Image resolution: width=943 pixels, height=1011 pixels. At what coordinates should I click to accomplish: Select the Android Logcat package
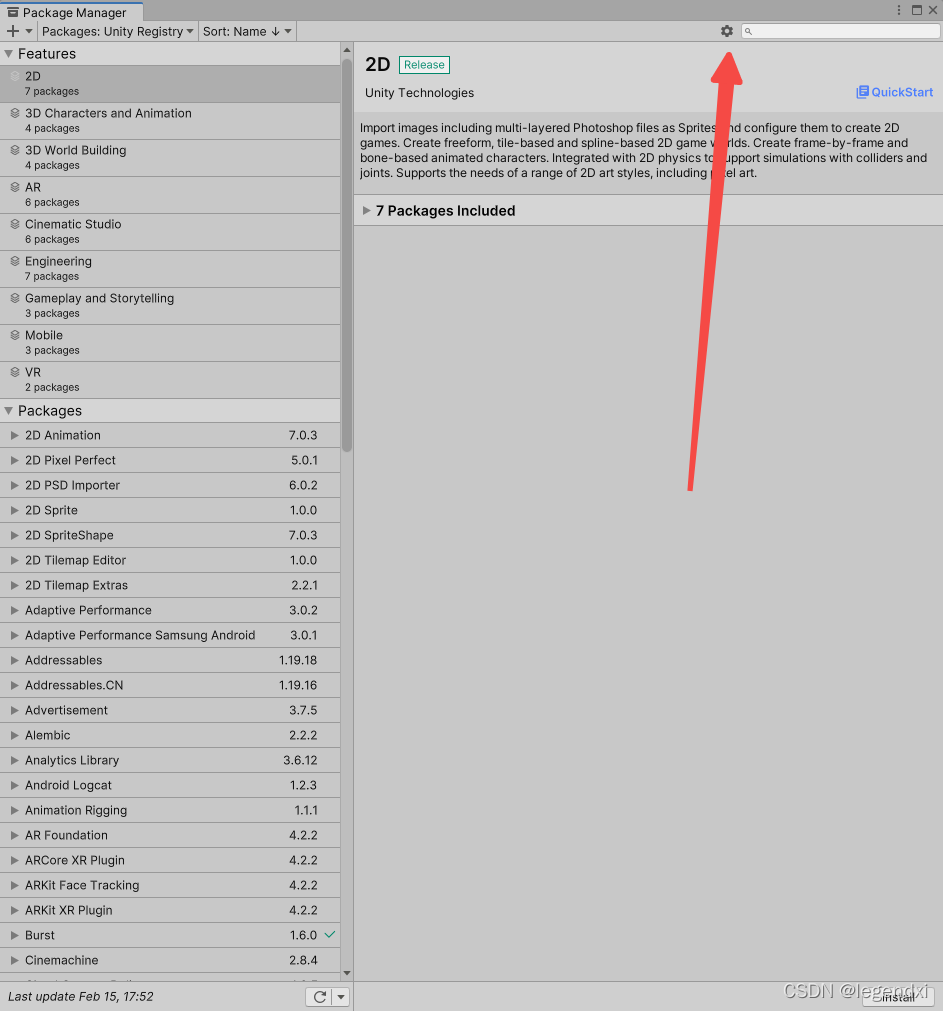[170, 785]
